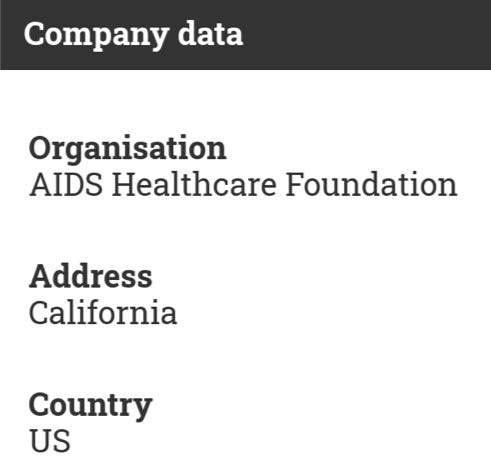Click the word AIDS in the organisation name
Viewport: 491px width, 474px height.
(x=66, y=185)
